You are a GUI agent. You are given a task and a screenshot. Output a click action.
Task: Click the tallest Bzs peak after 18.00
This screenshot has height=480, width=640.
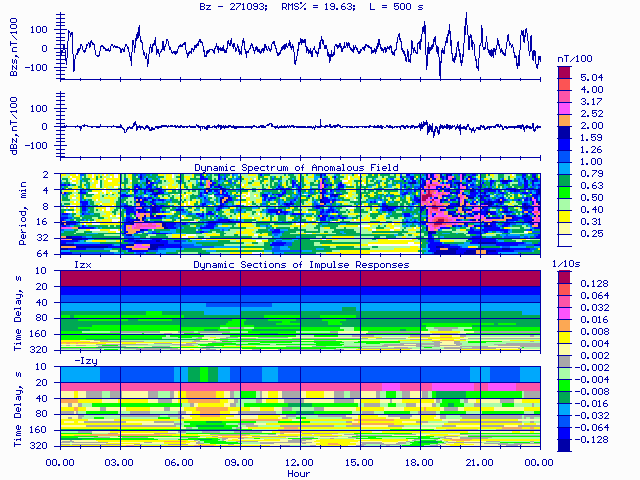click(x=467, y=15)
